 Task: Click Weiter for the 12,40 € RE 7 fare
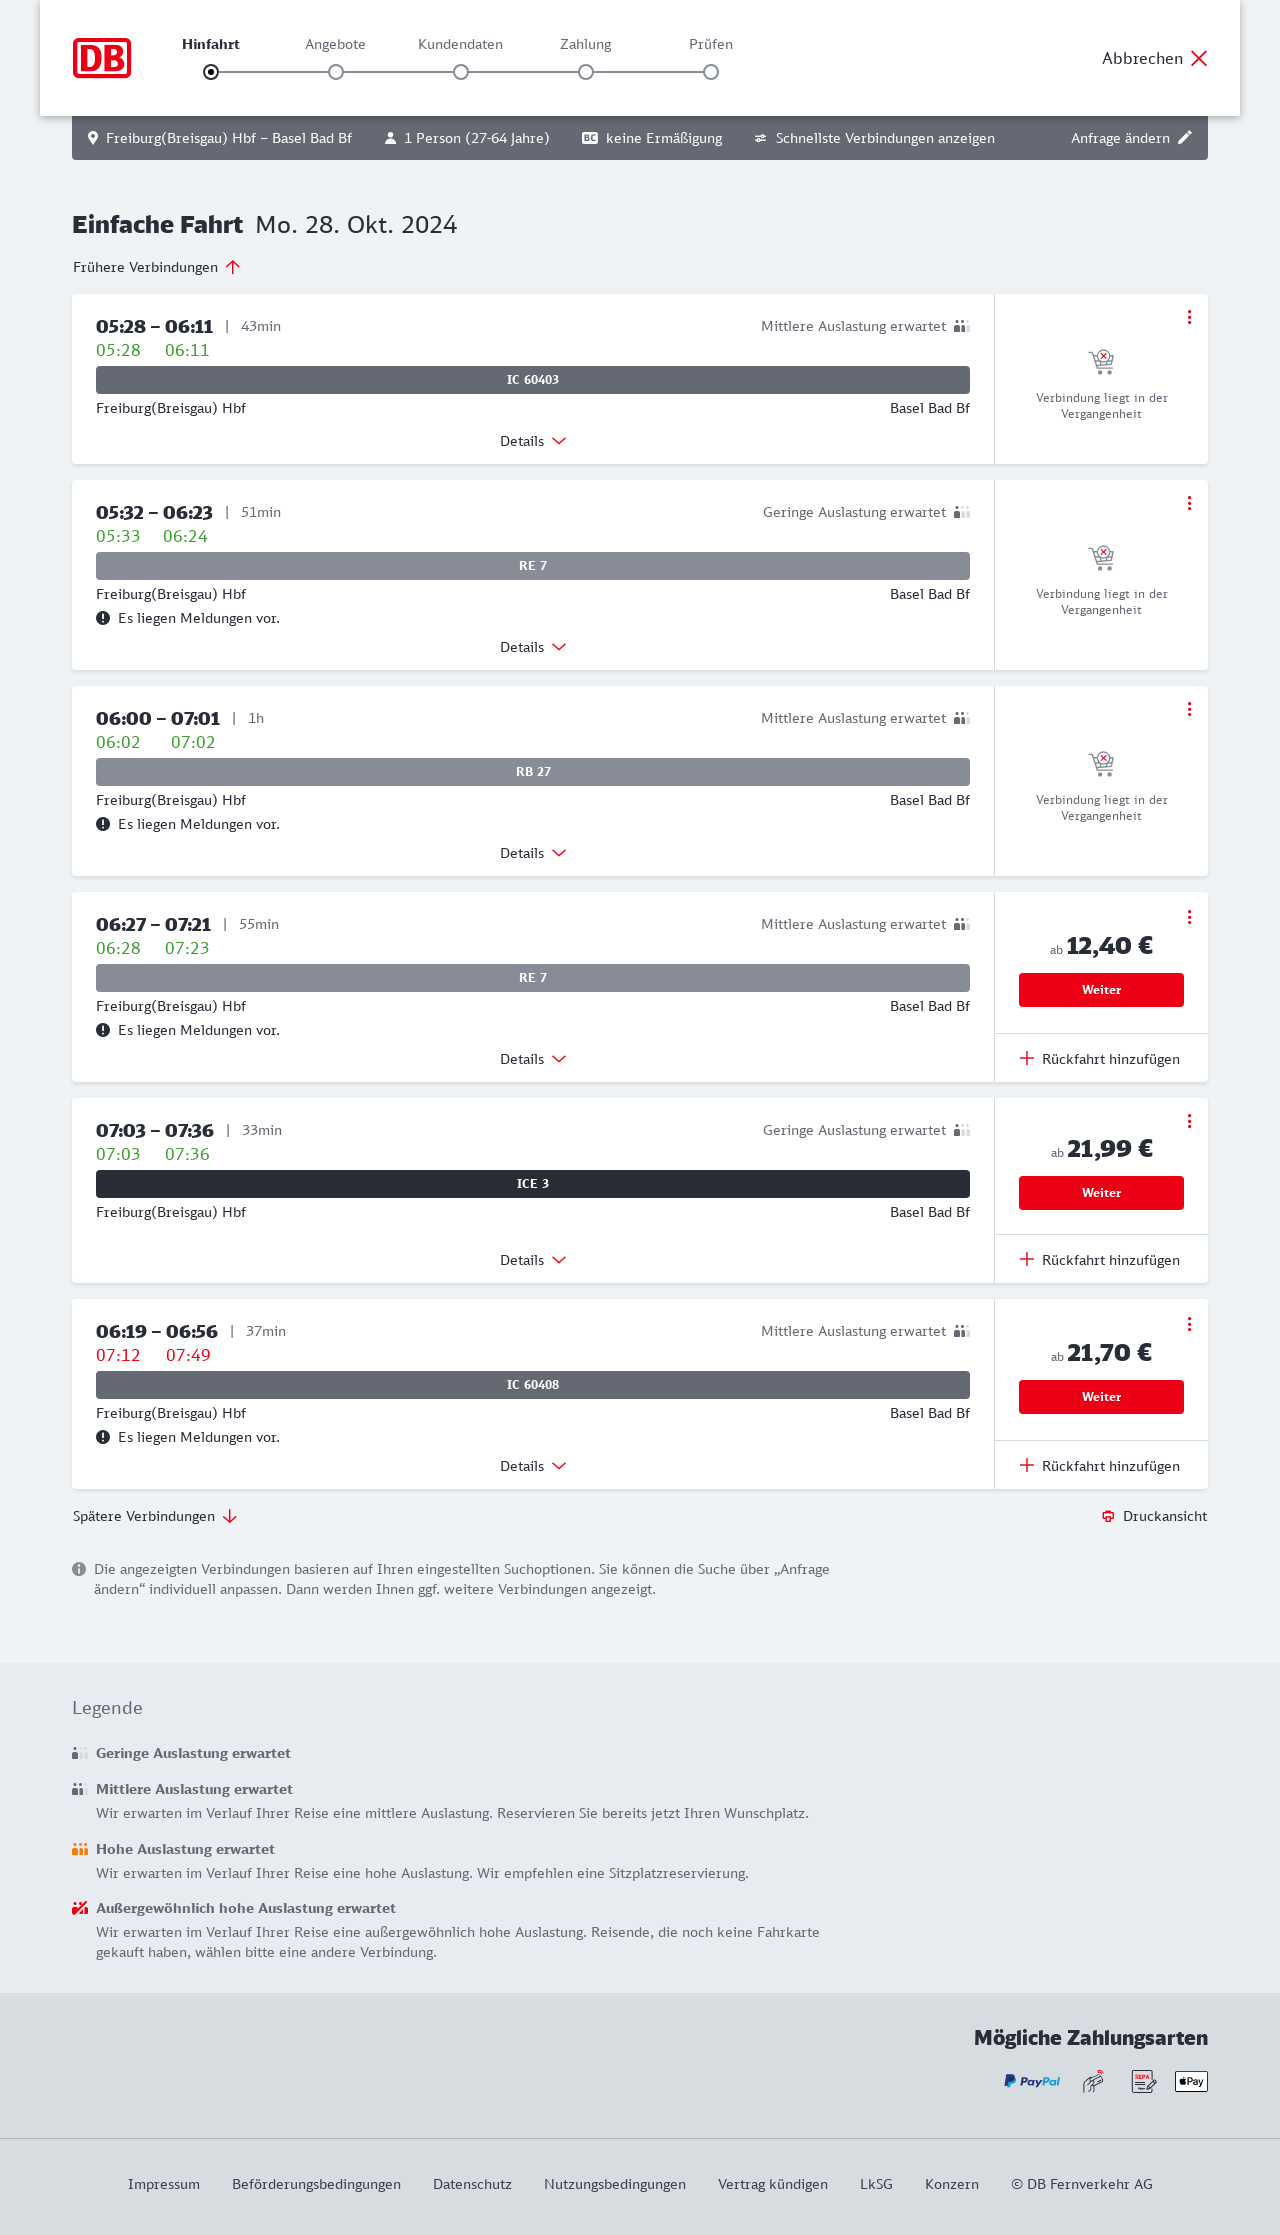tap(1101, 990)
